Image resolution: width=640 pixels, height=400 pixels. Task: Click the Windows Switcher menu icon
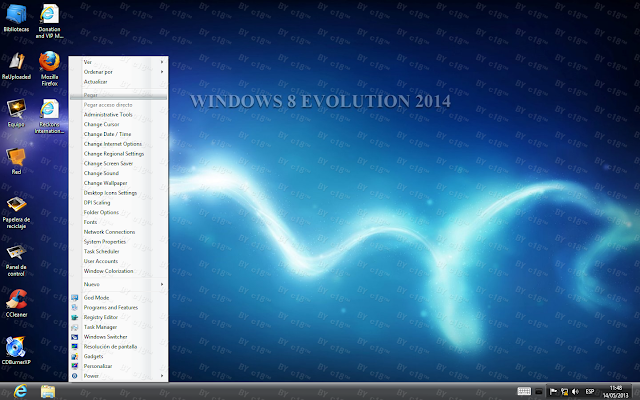pos(75,337)
